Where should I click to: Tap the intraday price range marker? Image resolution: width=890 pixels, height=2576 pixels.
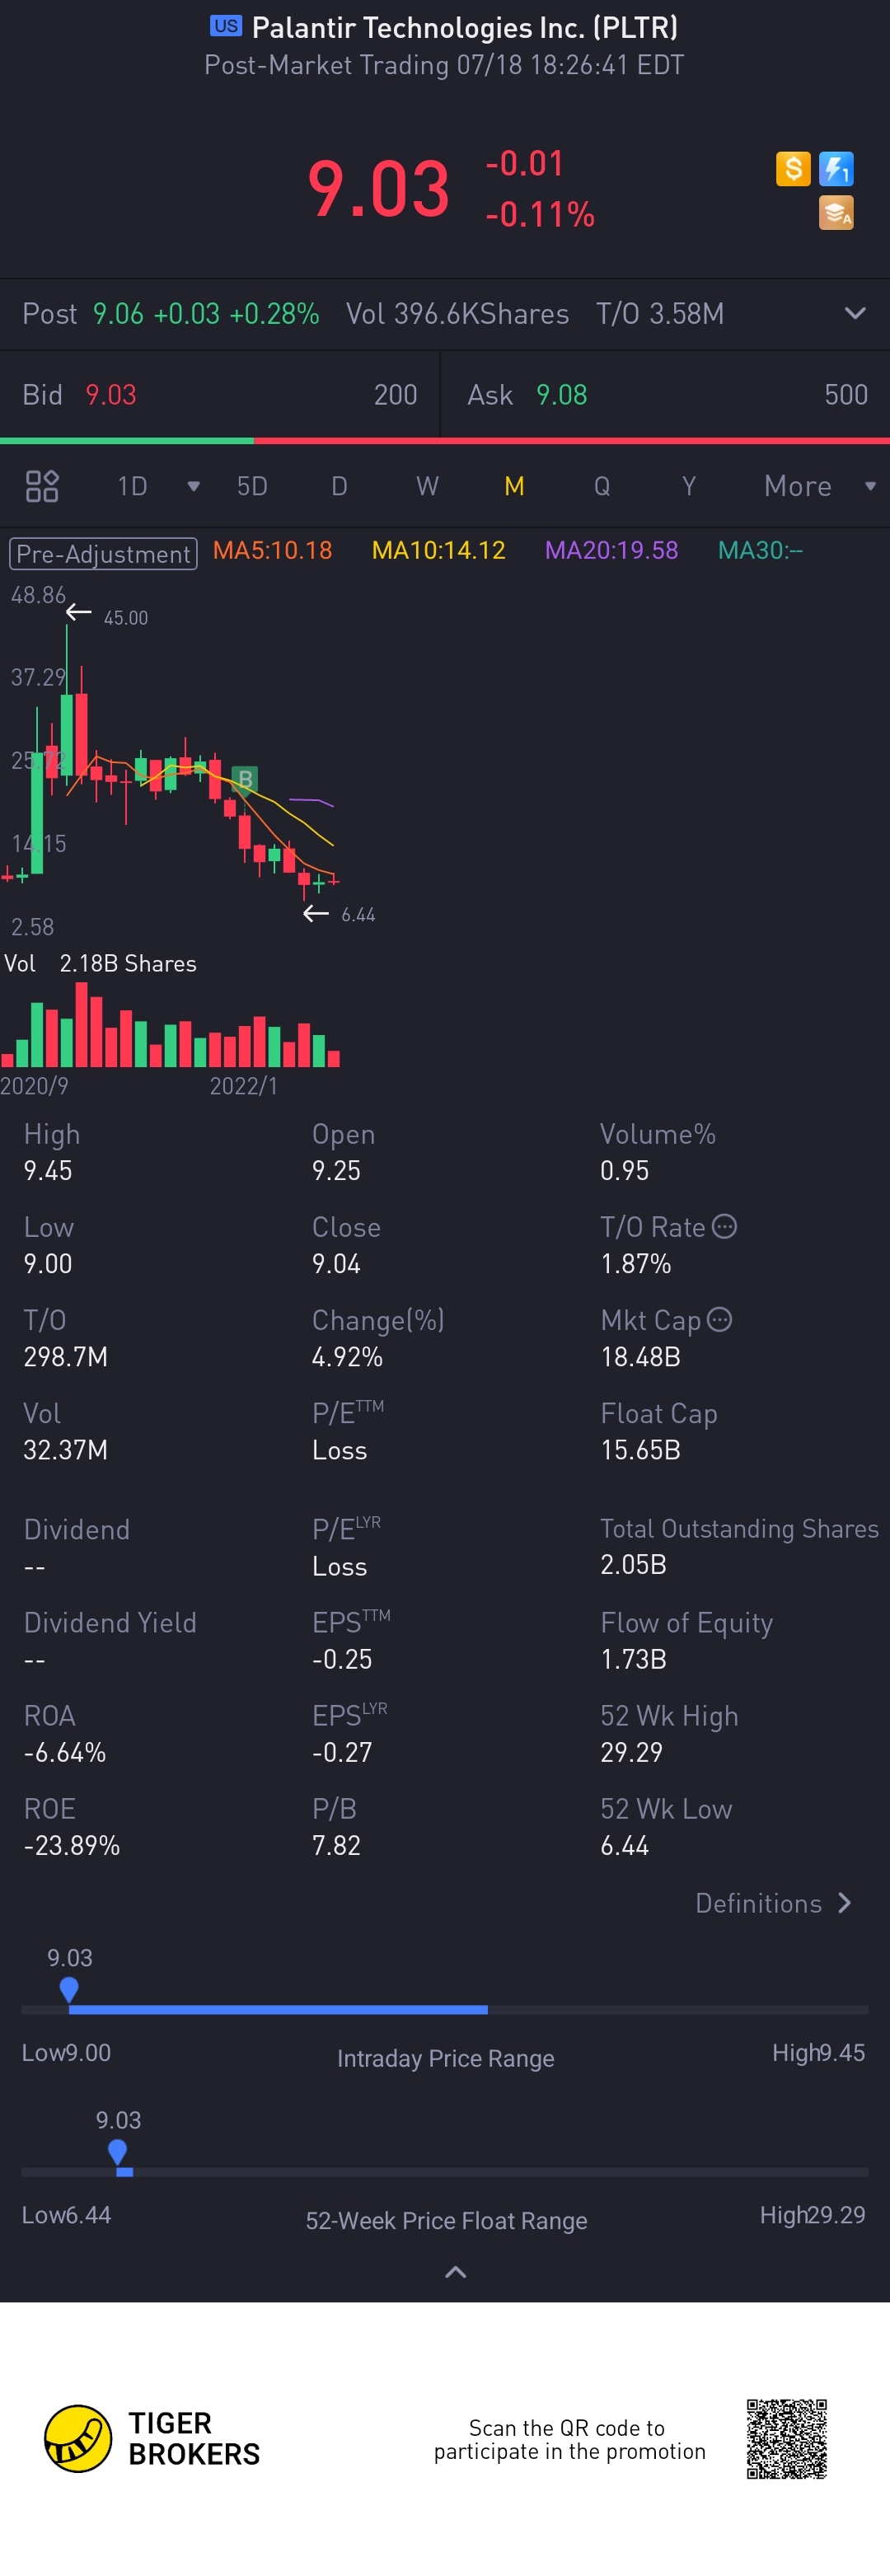tap(69, 1988)
